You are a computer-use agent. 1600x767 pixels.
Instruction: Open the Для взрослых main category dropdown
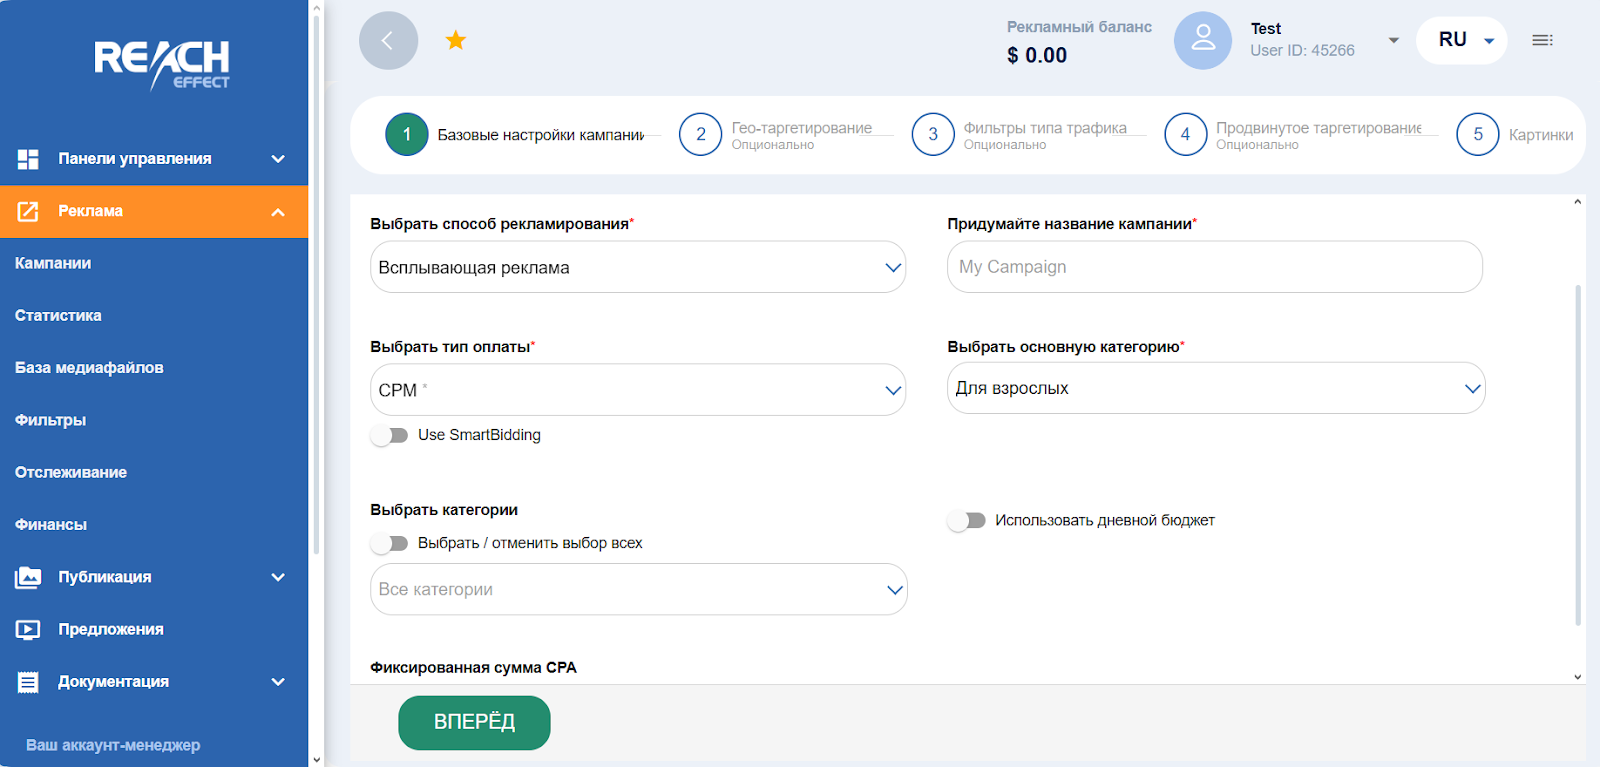[x=1215, y=388]
